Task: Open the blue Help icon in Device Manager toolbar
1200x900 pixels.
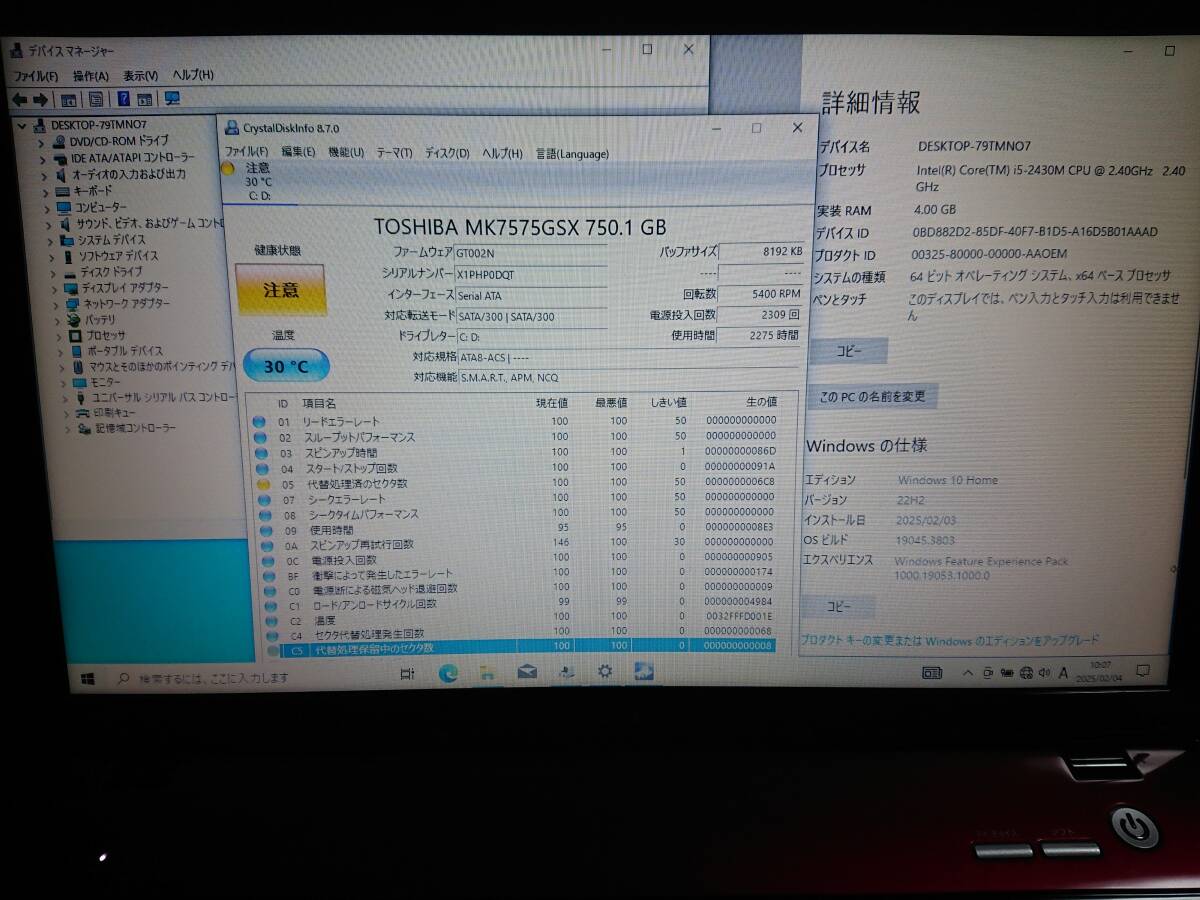Action: [x=124, y=99]
